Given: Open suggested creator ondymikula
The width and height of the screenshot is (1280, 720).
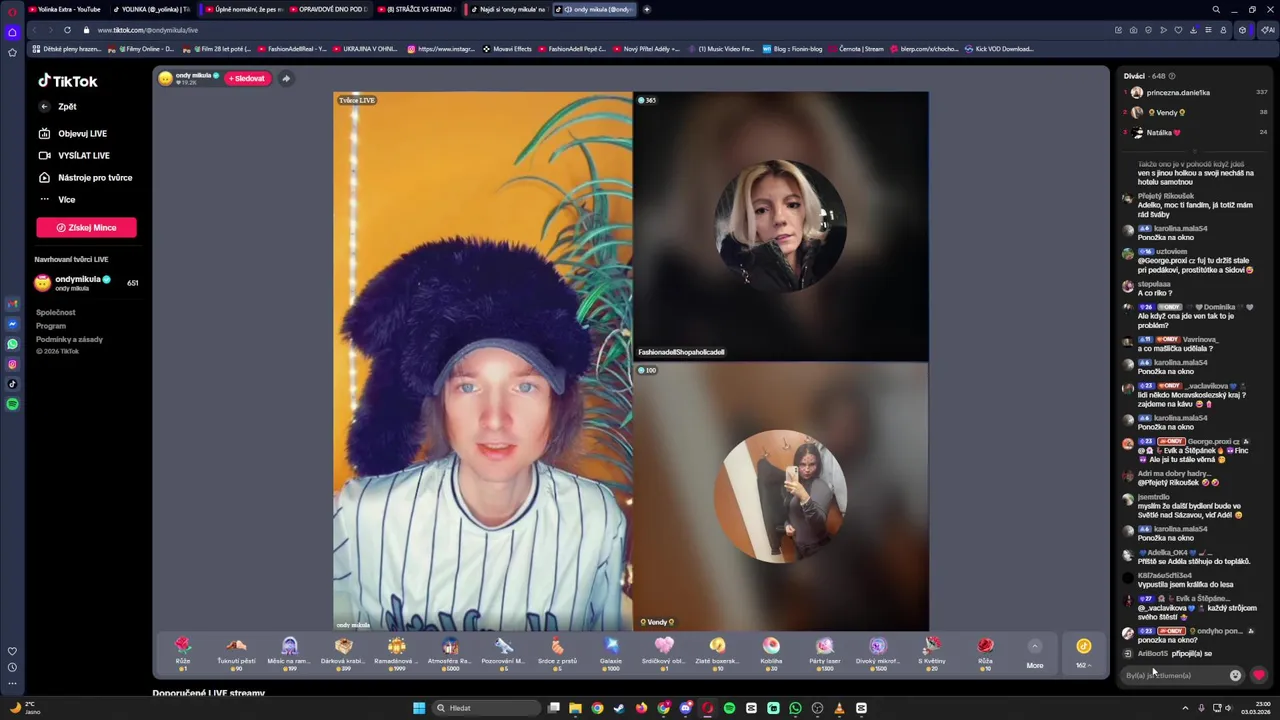Looking at the screenshot, I should (86, 283).
